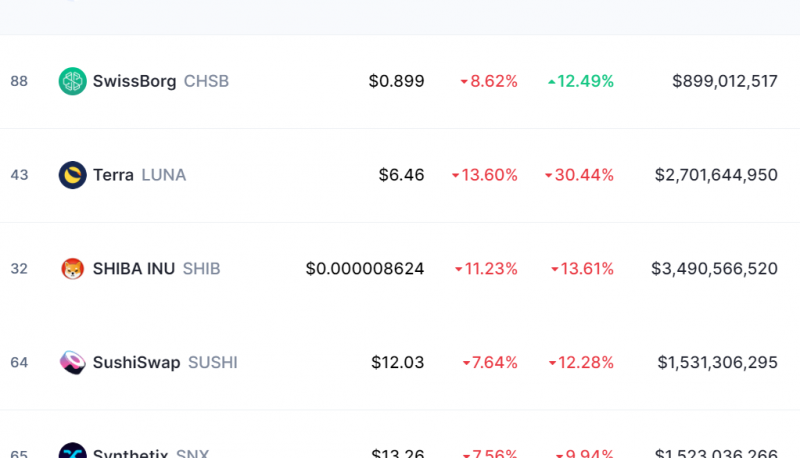Viewport: 800px width, 458px height.
Task: Open the Terra coin name link
Action: pyautogui.click(x=113, y=175)
